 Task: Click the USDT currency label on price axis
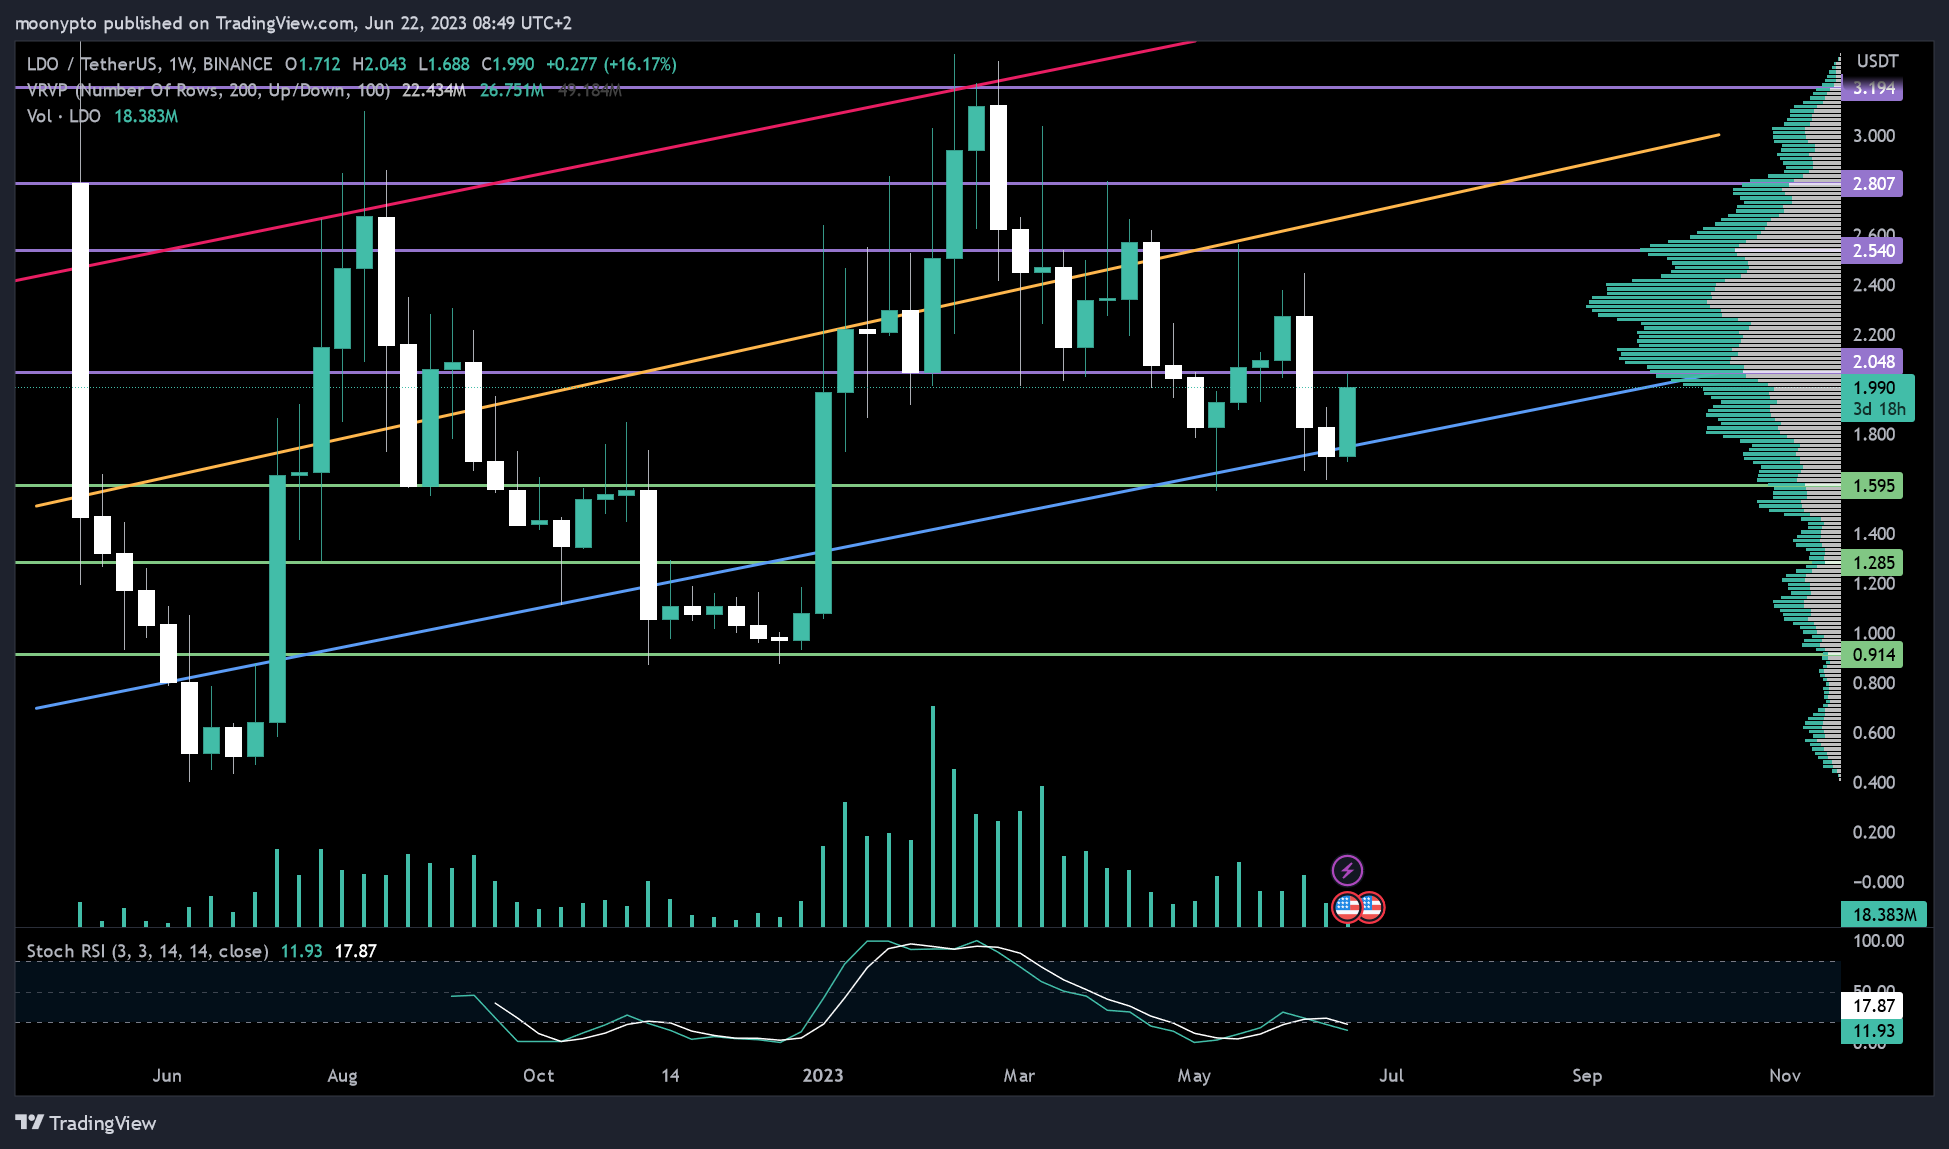(x=1876, y=61)
